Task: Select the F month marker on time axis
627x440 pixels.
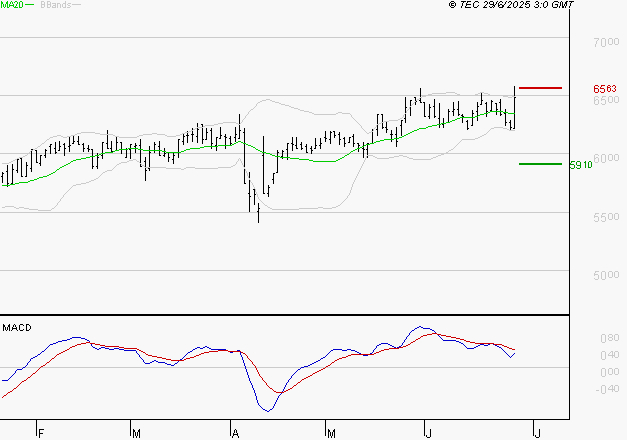Action: click(x=41, y=433)
